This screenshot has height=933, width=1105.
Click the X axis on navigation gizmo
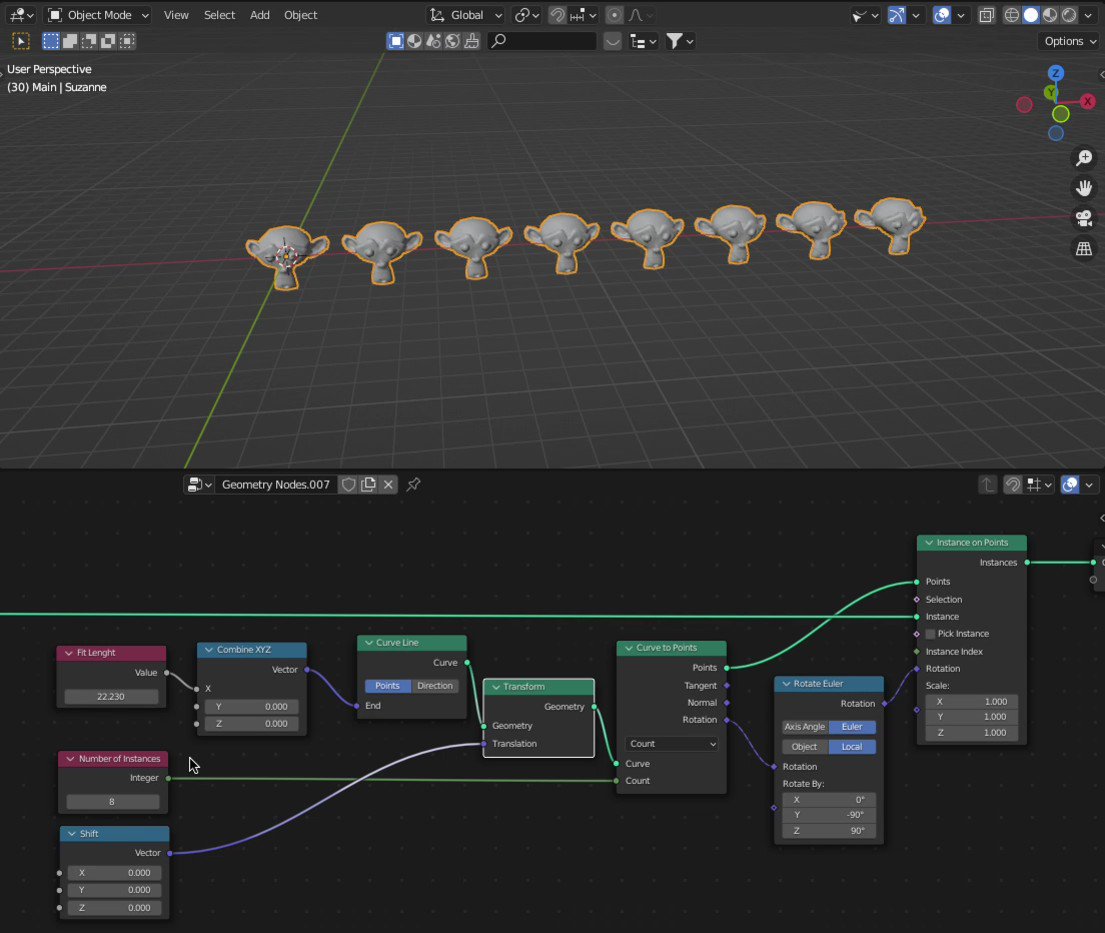pos(1087,101)
